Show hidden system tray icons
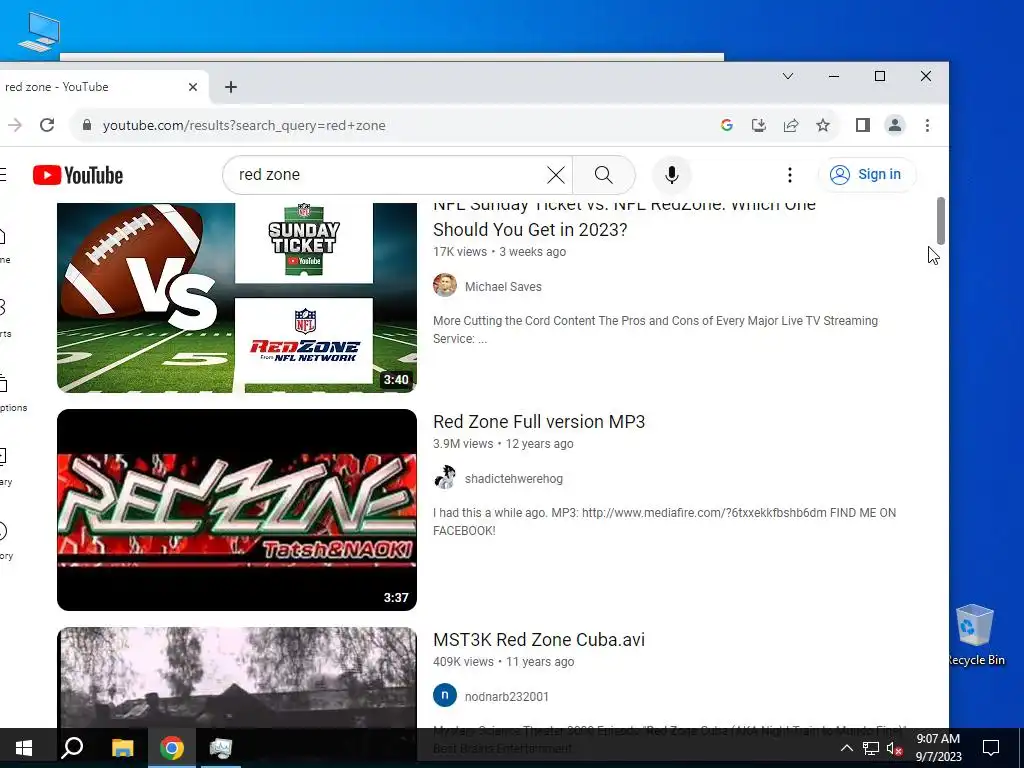Viewport: 1024px width, 768px height. 846,748
